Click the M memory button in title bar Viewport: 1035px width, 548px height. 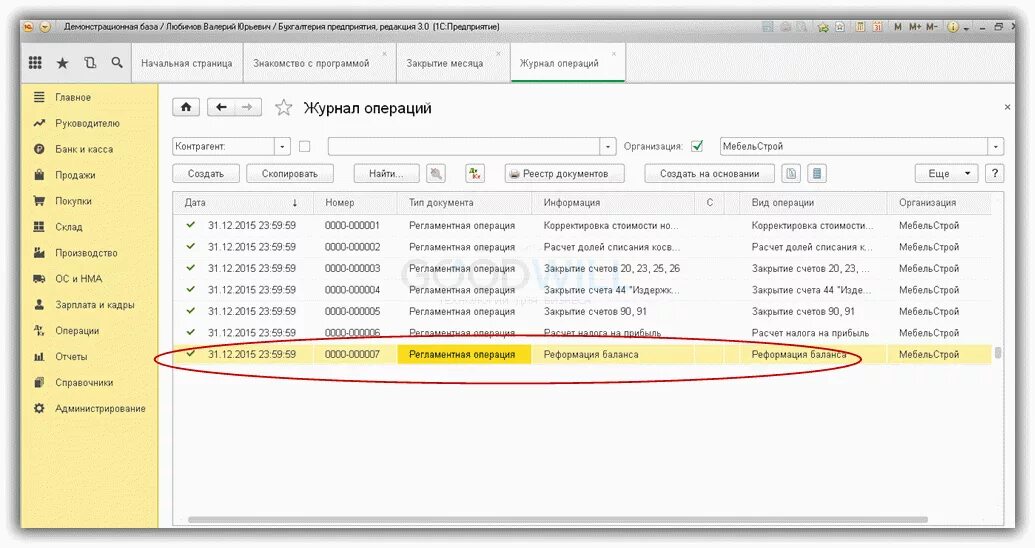click(x=898, y=27)
